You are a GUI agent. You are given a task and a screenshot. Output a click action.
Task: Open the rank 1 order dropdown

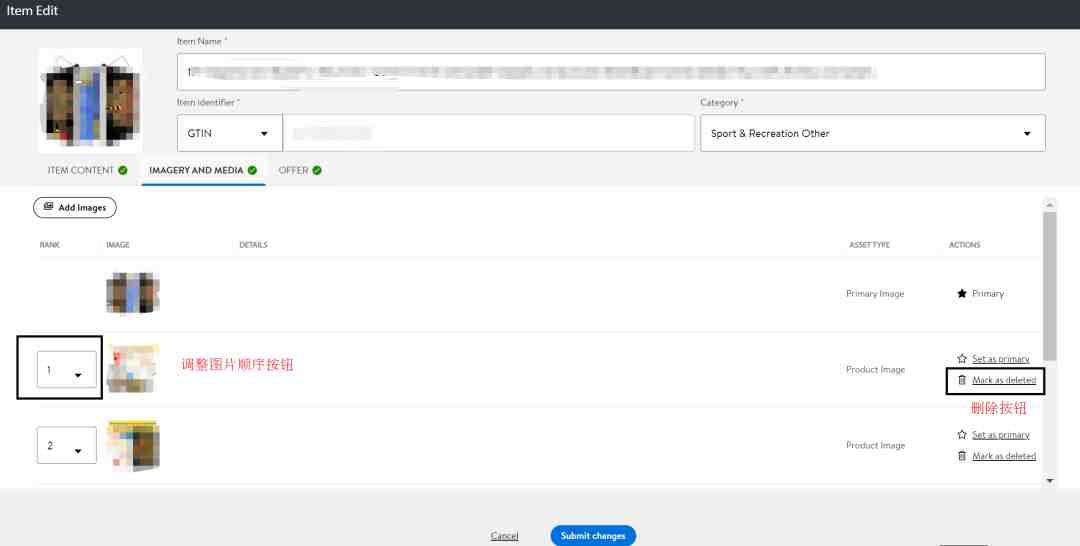pyautogui.click(x=67, y=370)
